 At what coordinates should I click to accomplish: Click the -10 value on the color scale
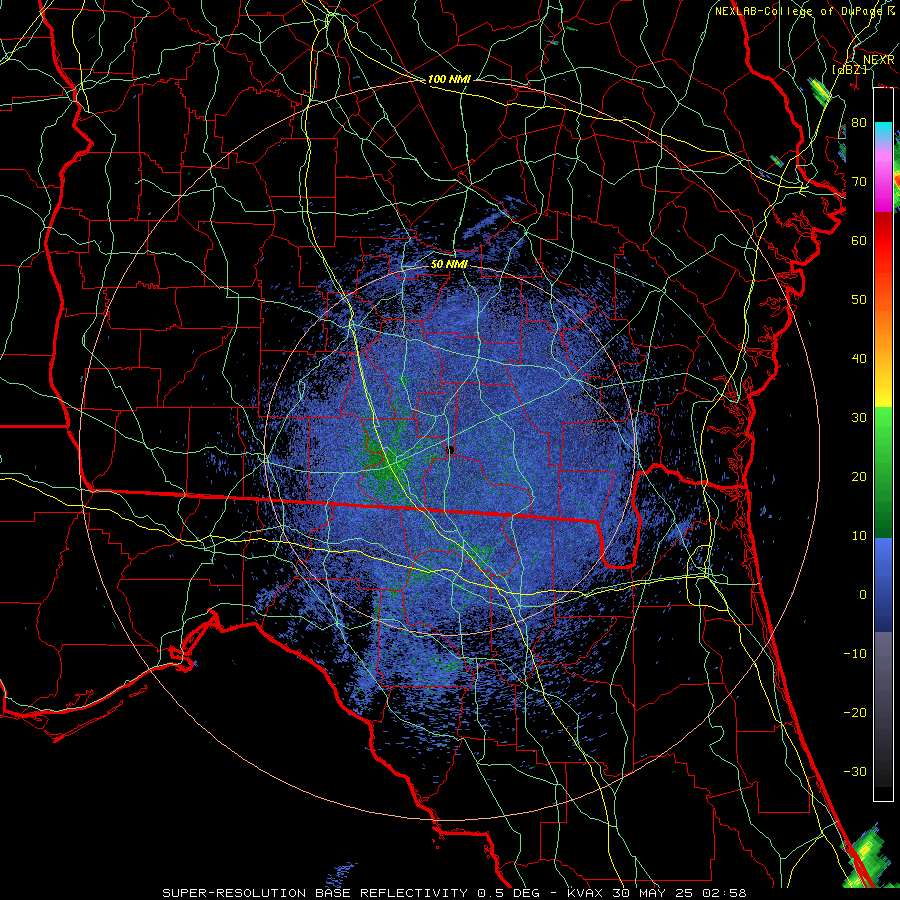855,654
